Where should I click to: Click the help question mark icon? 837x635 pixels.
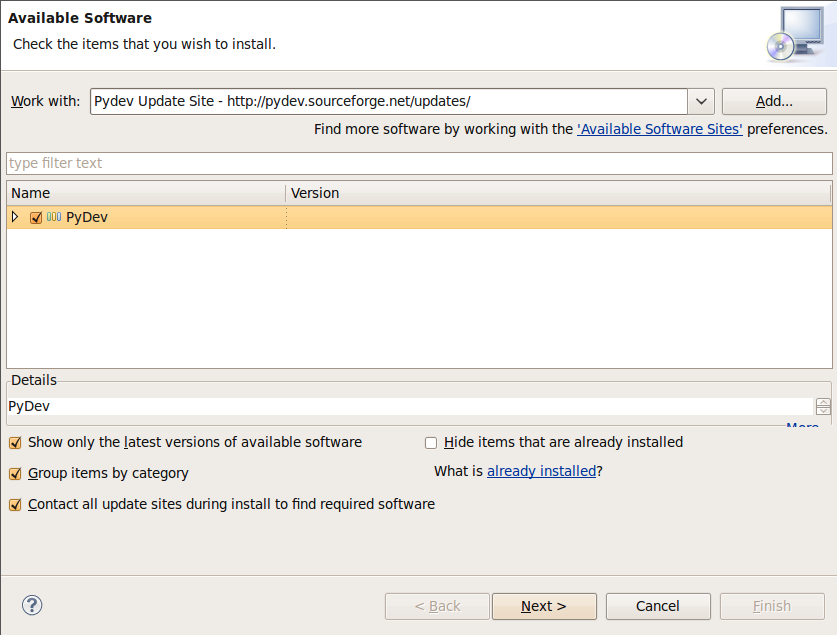click(x=32, y=605)
